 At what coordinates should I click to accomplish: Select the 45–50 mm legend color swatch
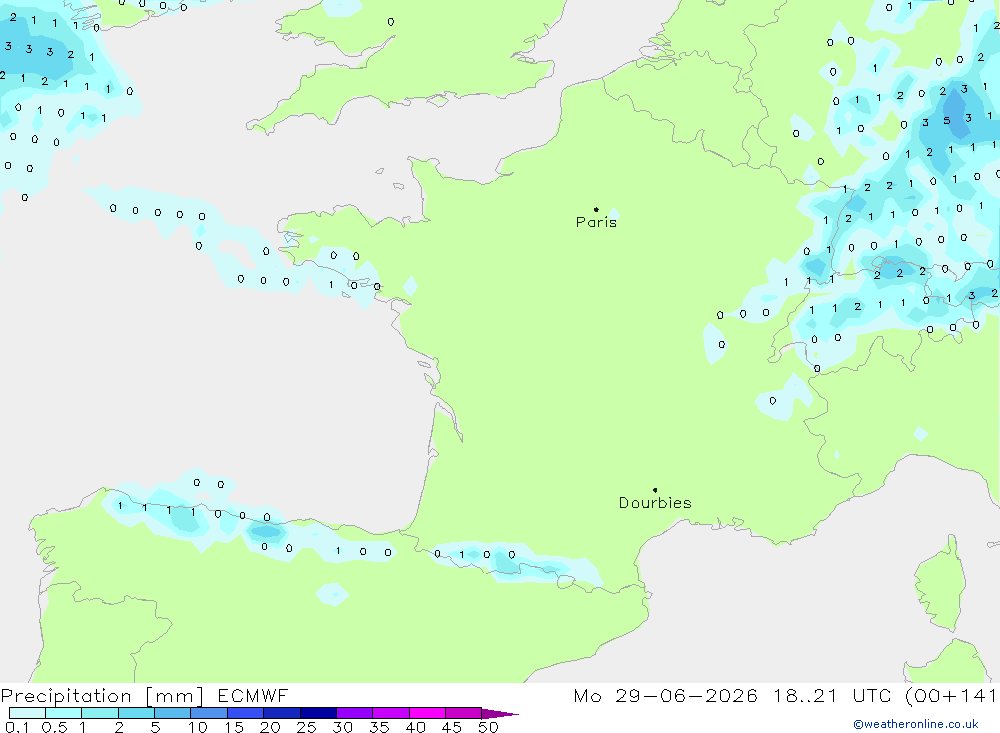point(464,713)
